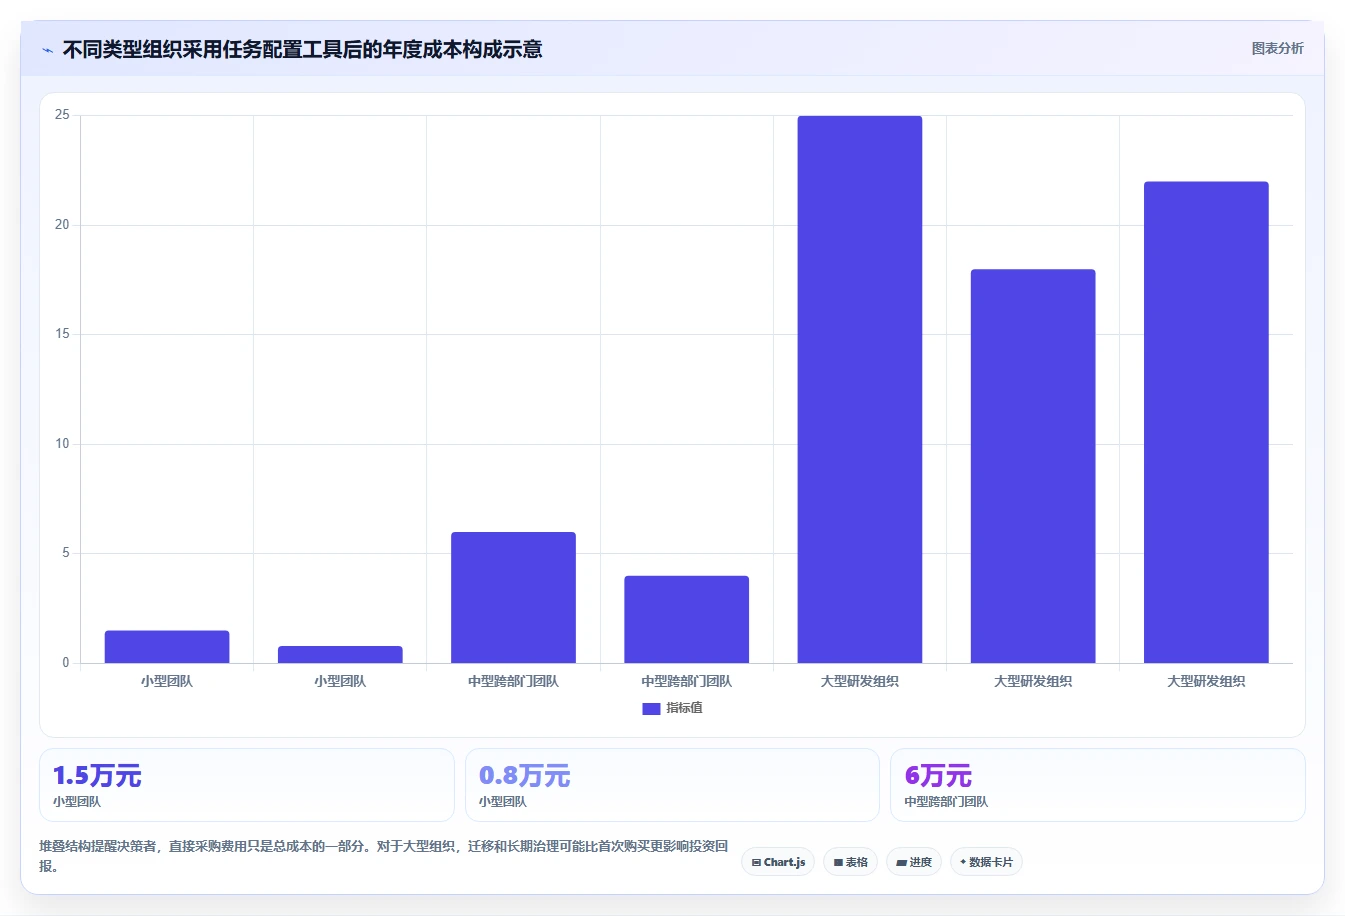Select the Chart.js tag
Screen dimensions: 1345x916
pos(778,862)
